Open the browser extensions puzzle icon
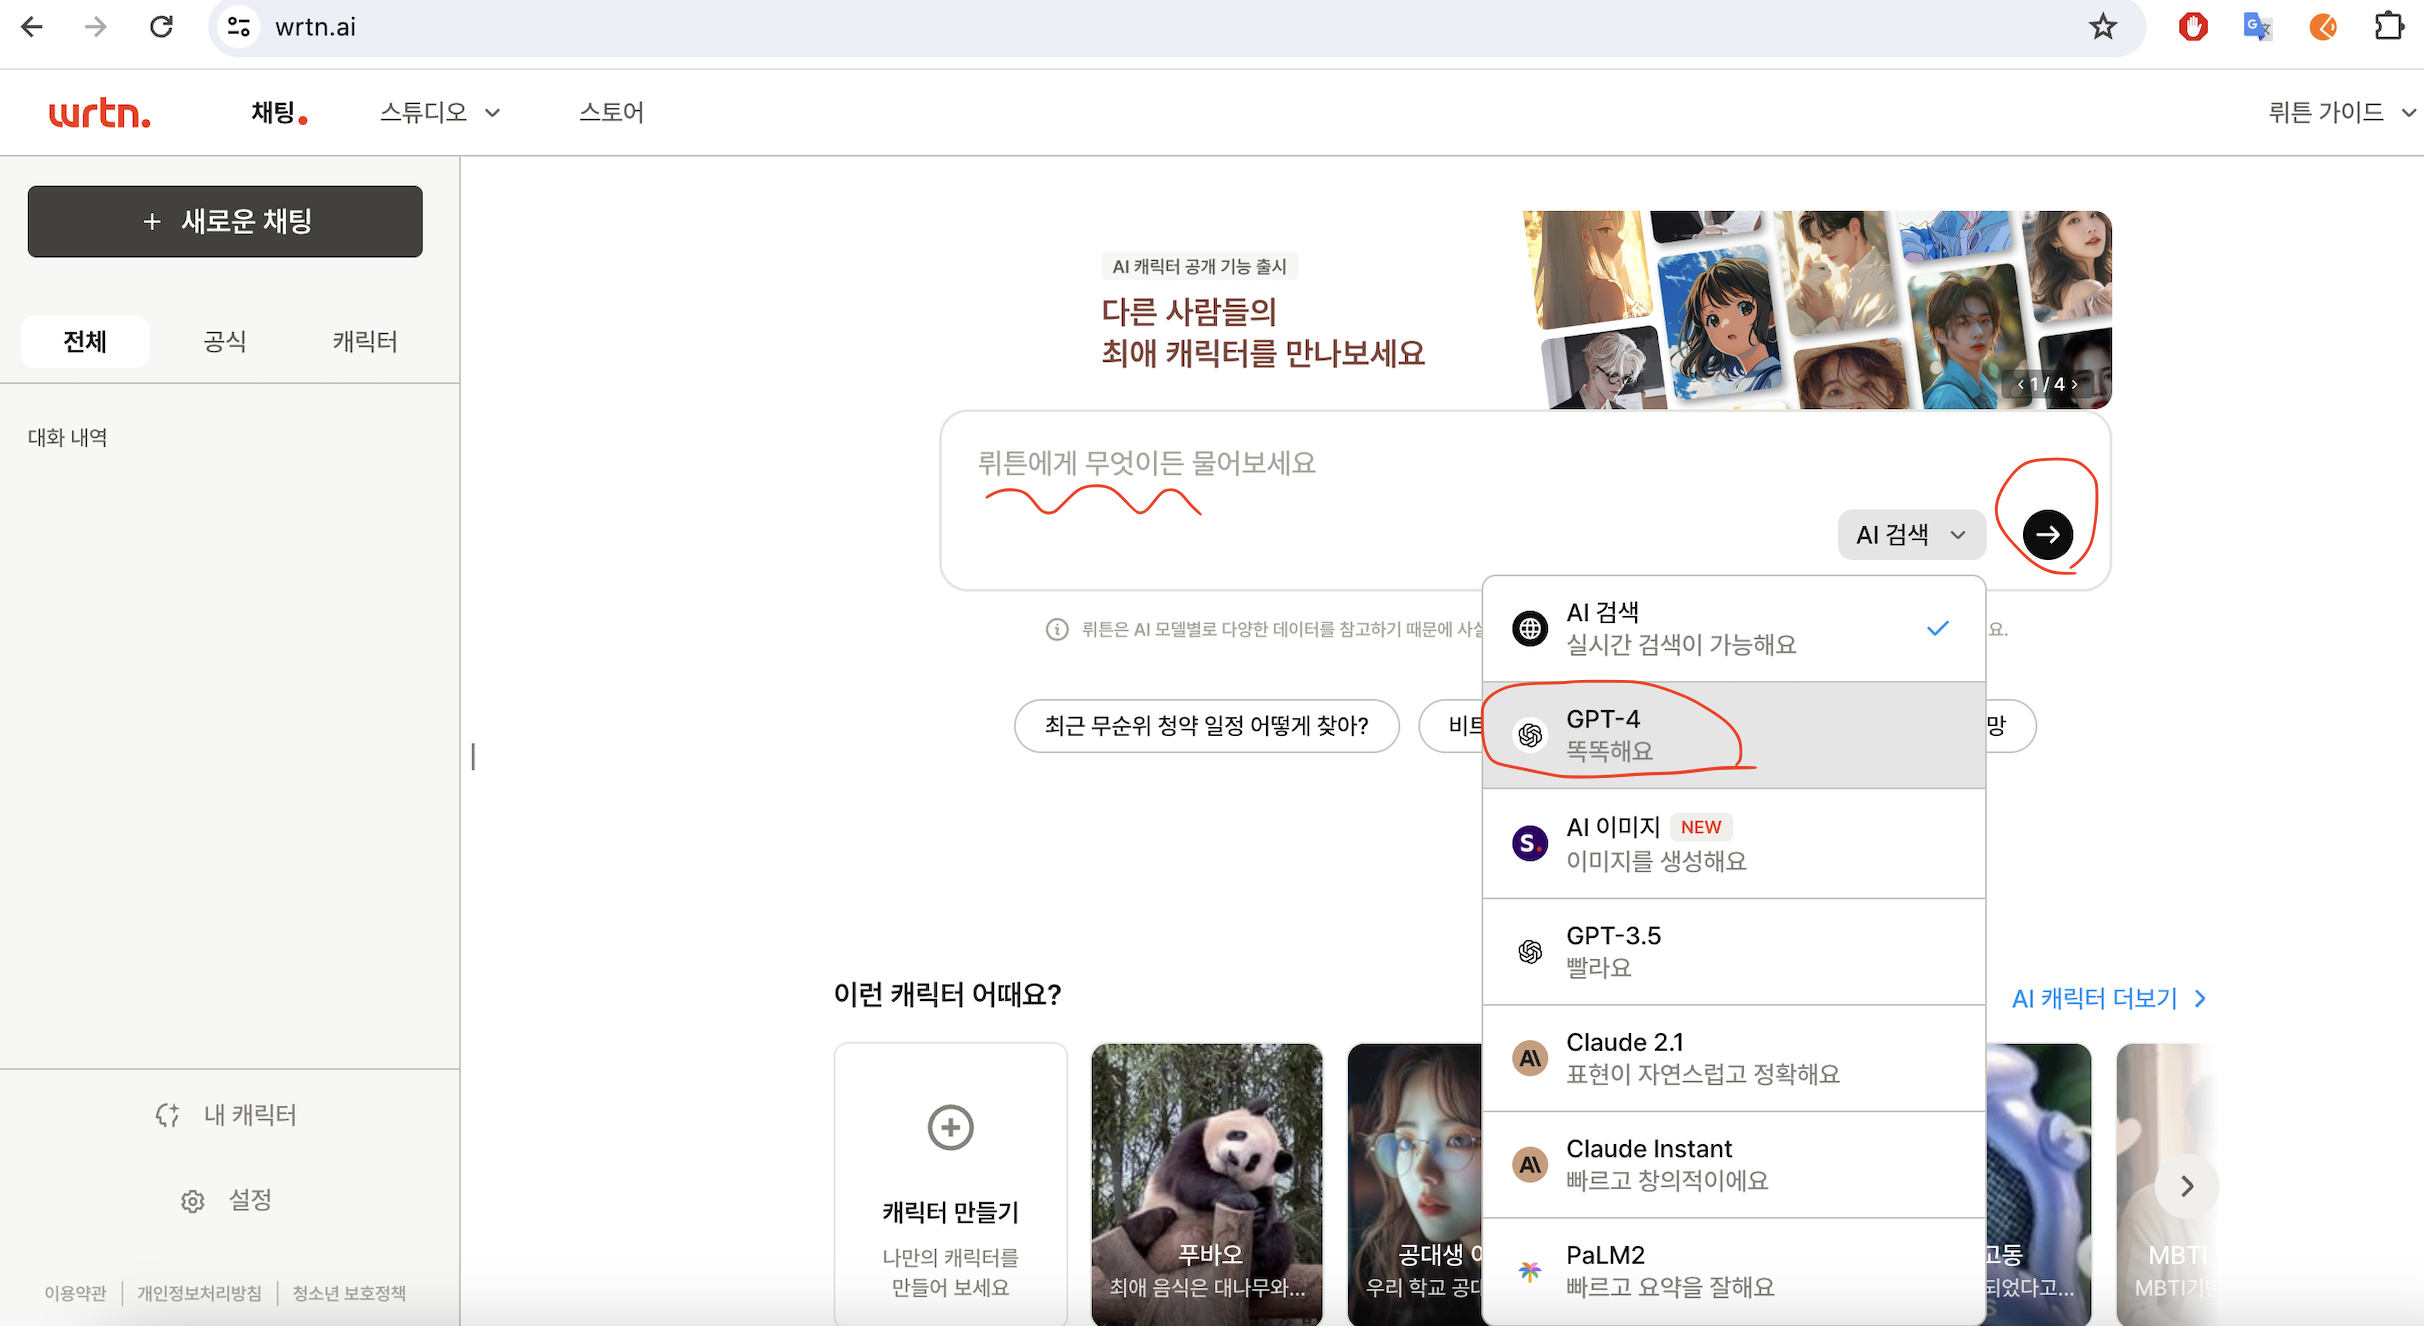Screen dimensions: 2424x1326 coord(2389,27)
